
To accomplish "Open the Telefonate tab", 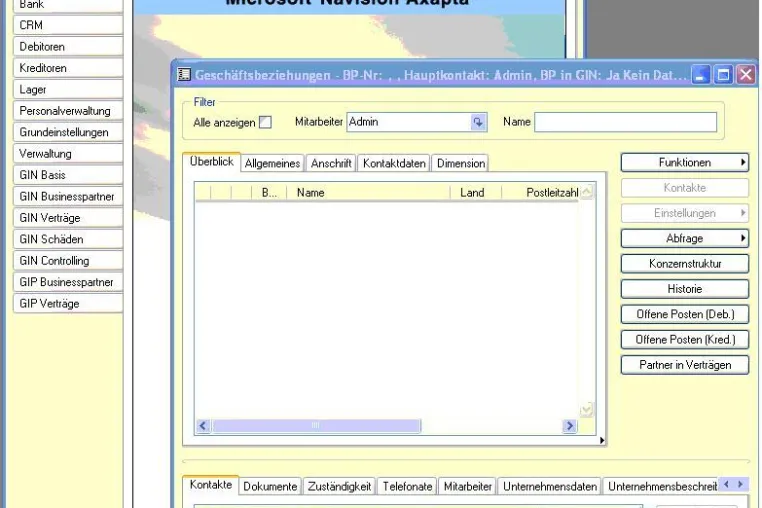I will (407, 486).
